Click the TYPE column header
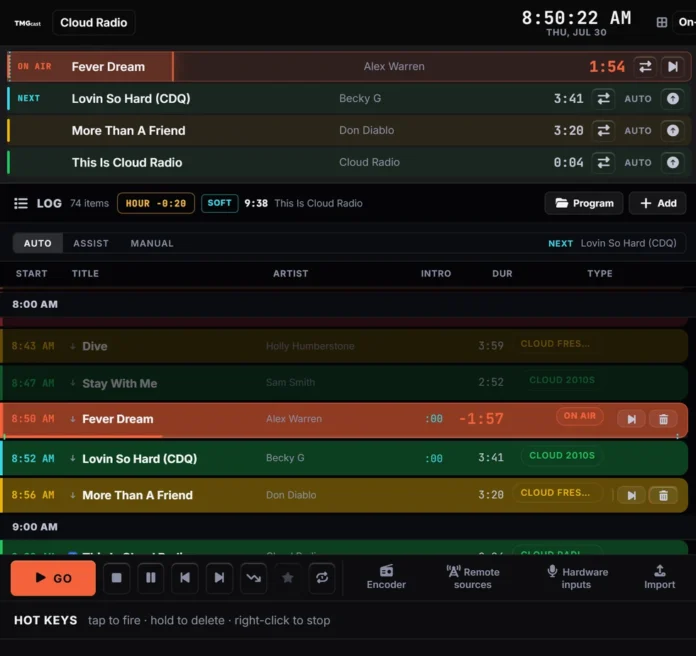Viewport: 696px width, 656px height. tap(600, 273)
